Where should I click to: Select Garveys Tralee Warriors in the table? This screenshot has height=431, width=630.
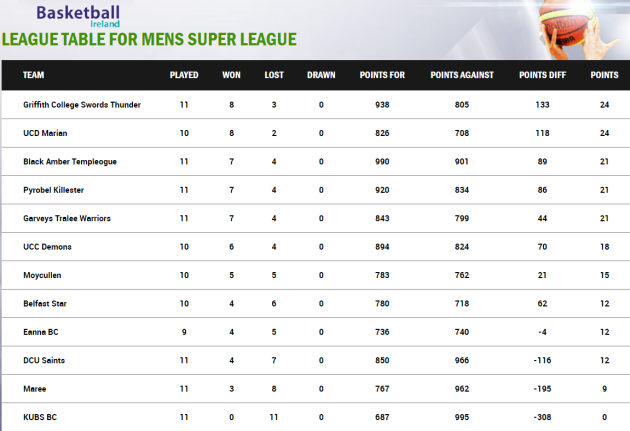pyautogui.click(x=67, y=219)
